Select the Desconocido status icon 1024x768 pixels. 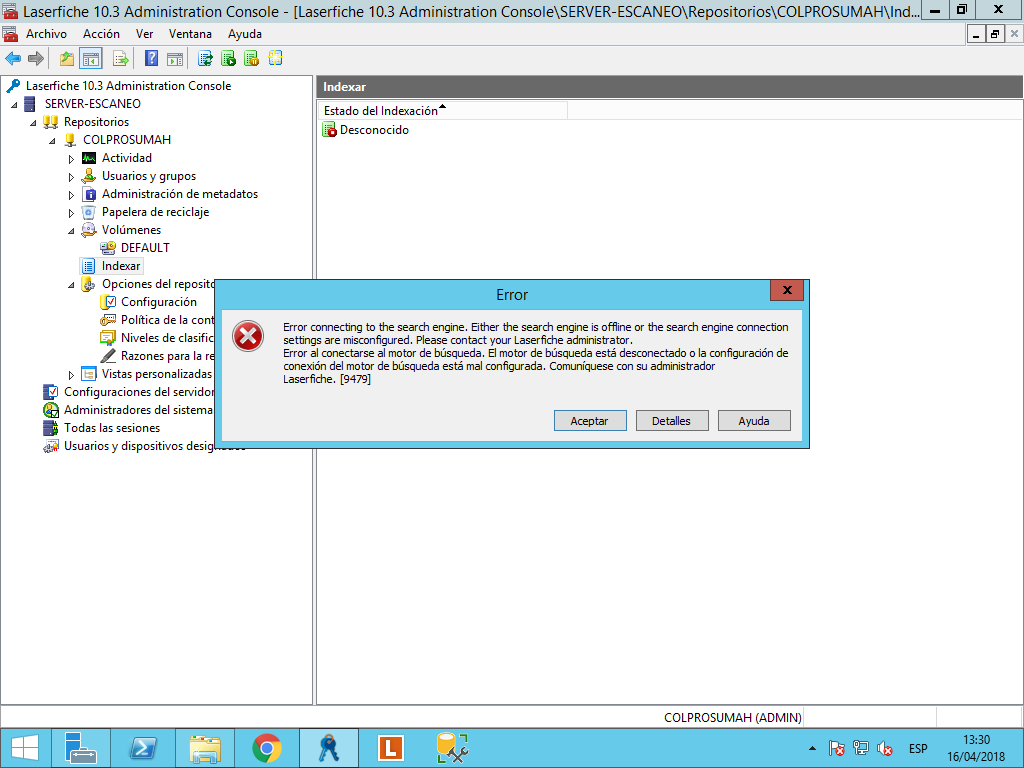point(330,130)
